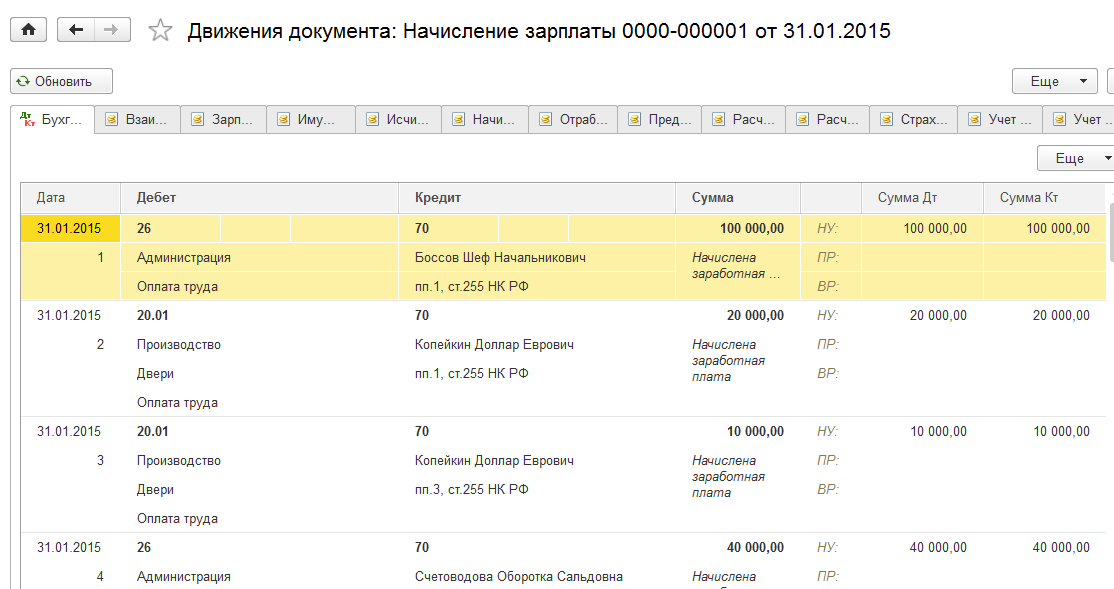1114x589 pixels.
Task: Click the register icon on Зарп... tab
Action: pyautogui.click(x=198, y=119)
